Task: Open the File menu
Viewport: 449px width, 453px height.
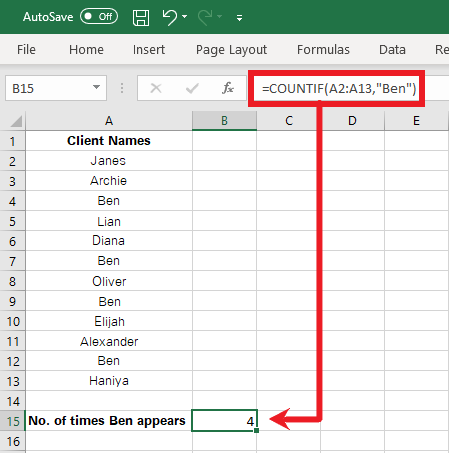Action: pyautogui.click(x=26, y=50)
